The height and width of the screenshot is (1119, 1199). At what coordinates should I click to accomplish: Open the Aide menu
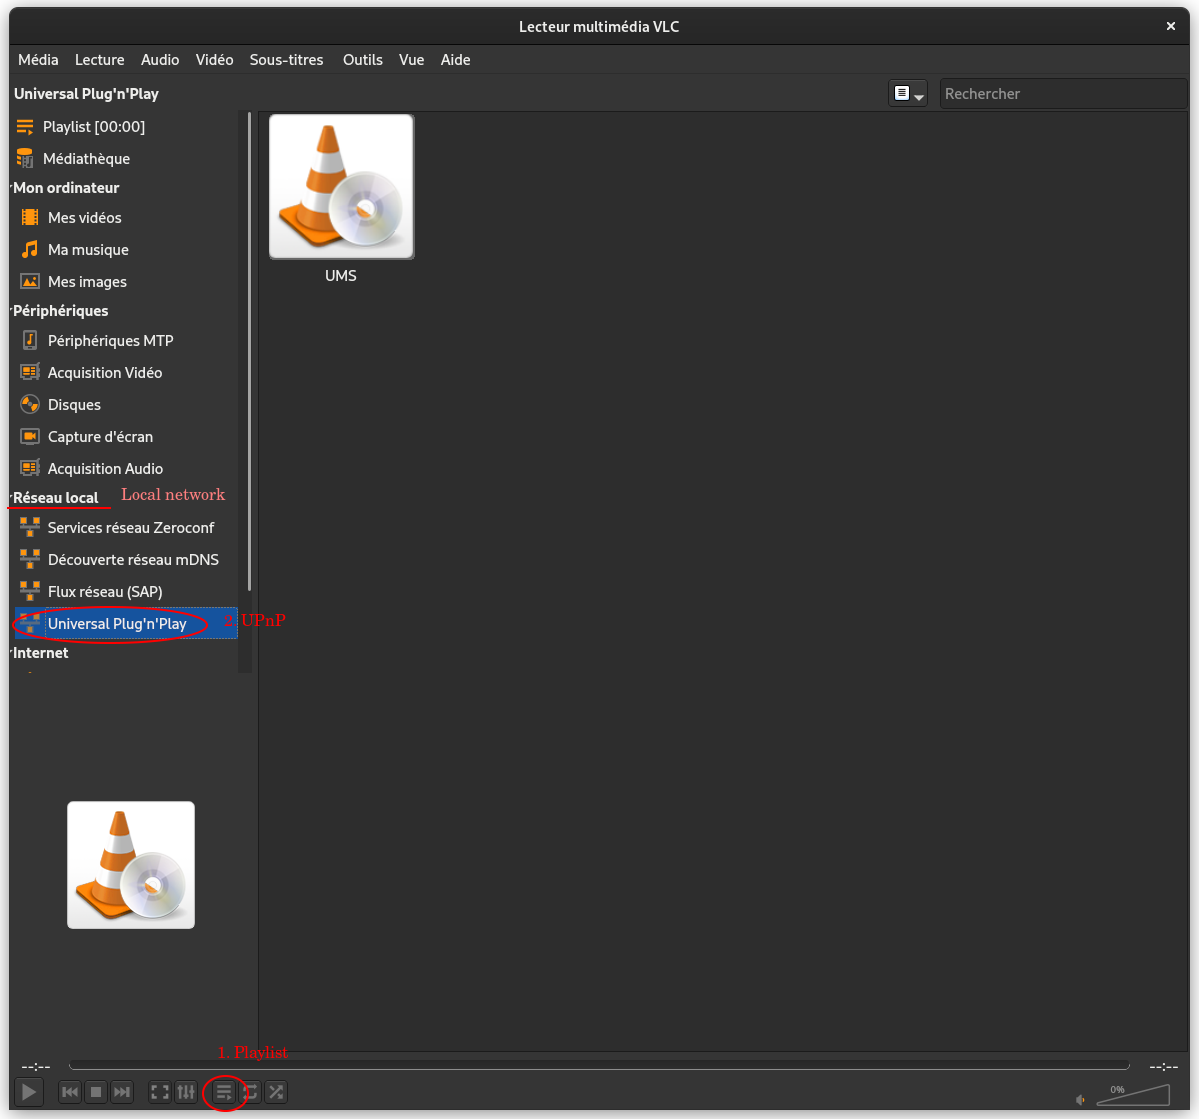(x=455, y=60)
